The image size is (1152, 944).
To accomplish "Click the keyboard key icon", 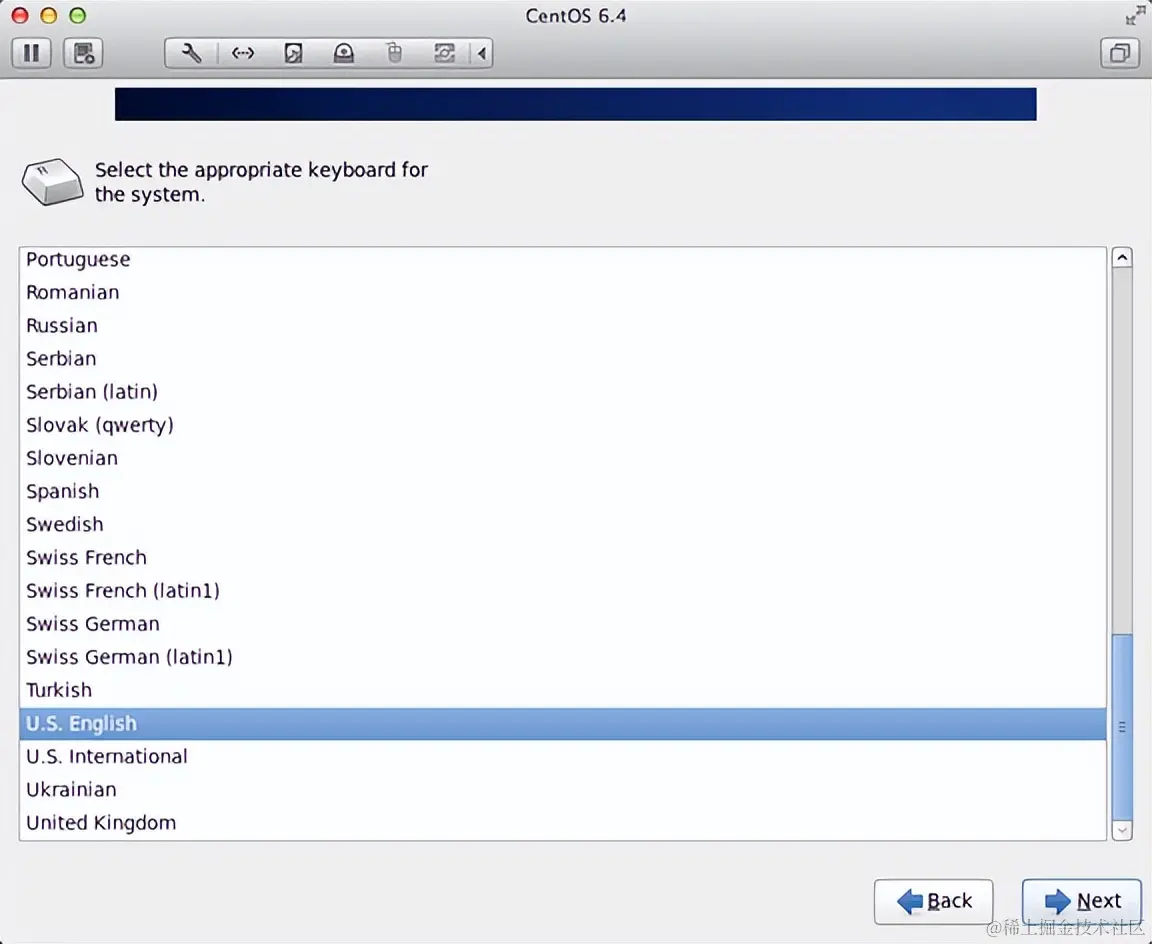I will click(52, 181).
